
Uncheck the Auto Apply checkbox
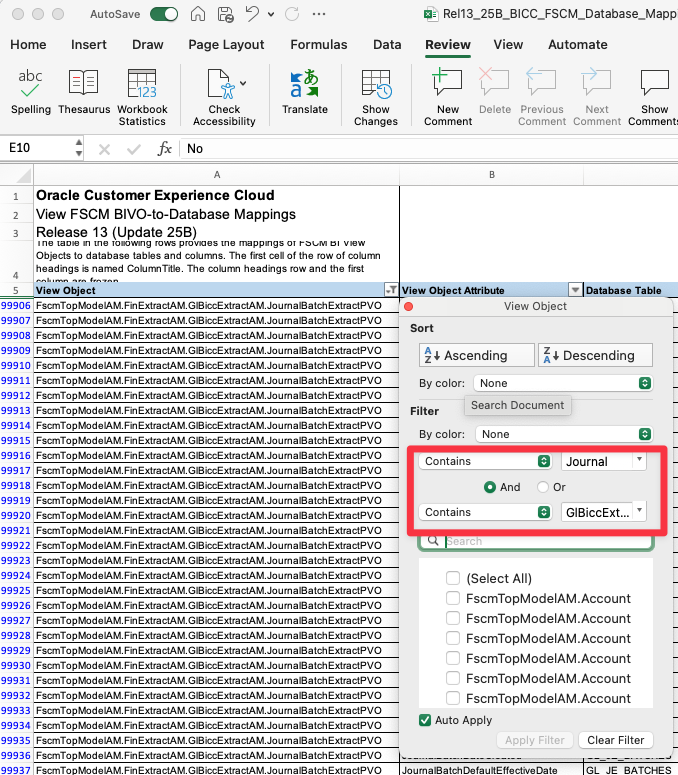[x=426, y=720]
